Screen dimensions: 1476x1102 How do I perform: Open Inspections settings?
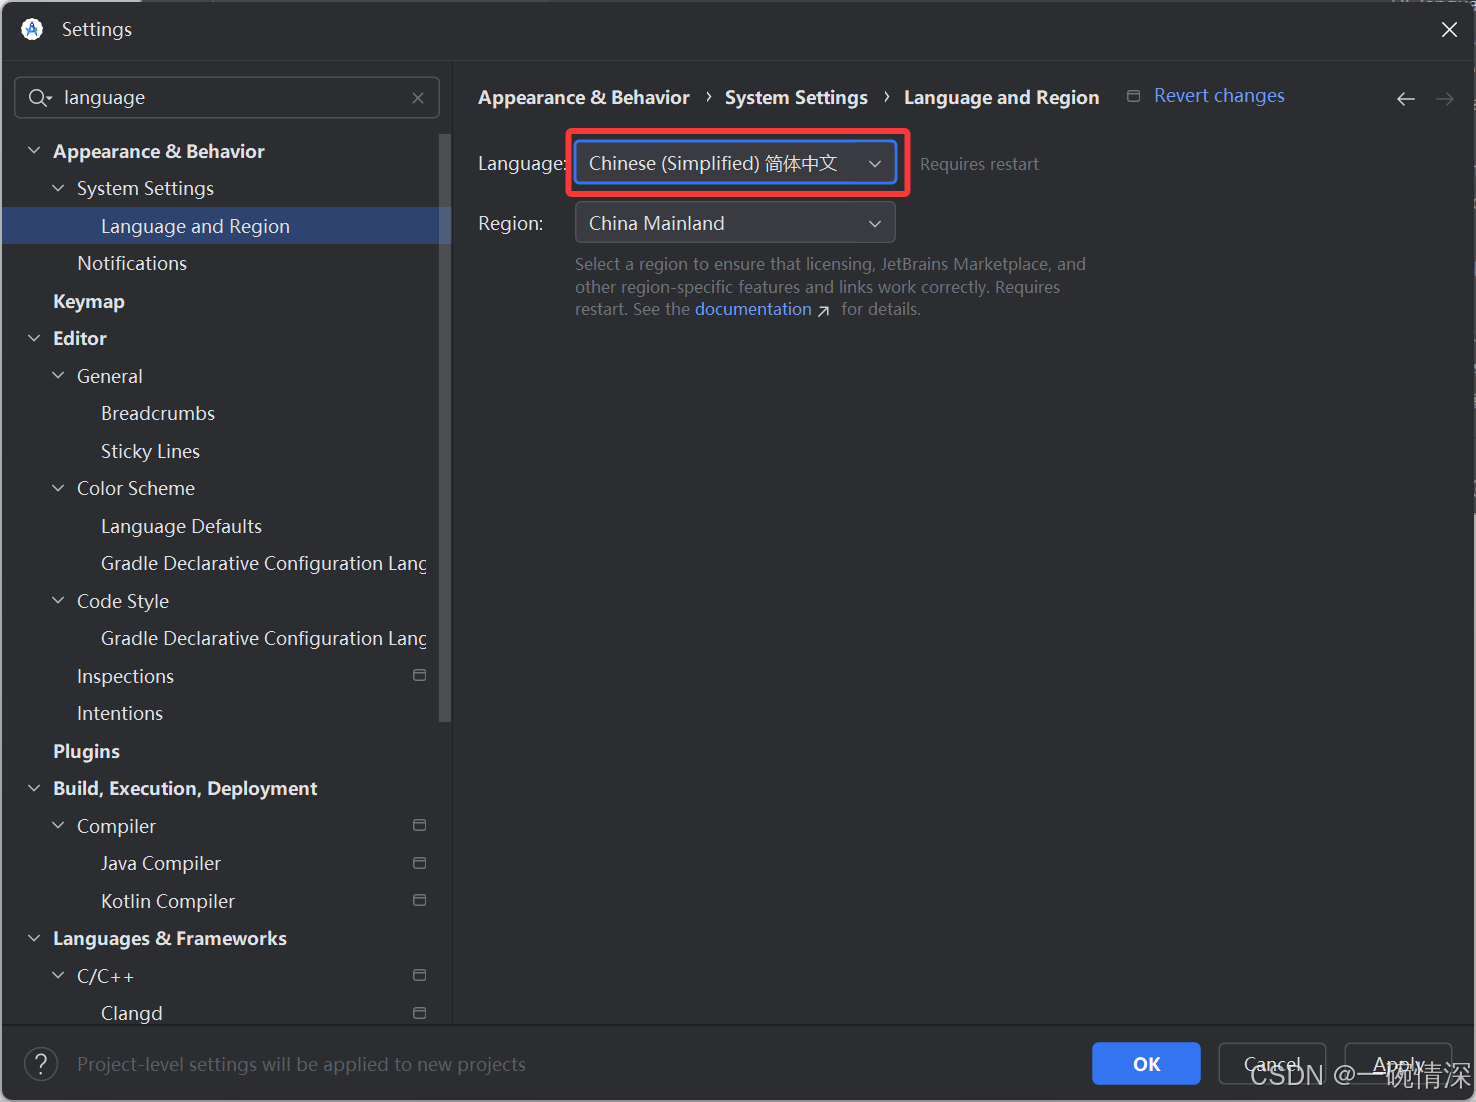coord(125,676)
